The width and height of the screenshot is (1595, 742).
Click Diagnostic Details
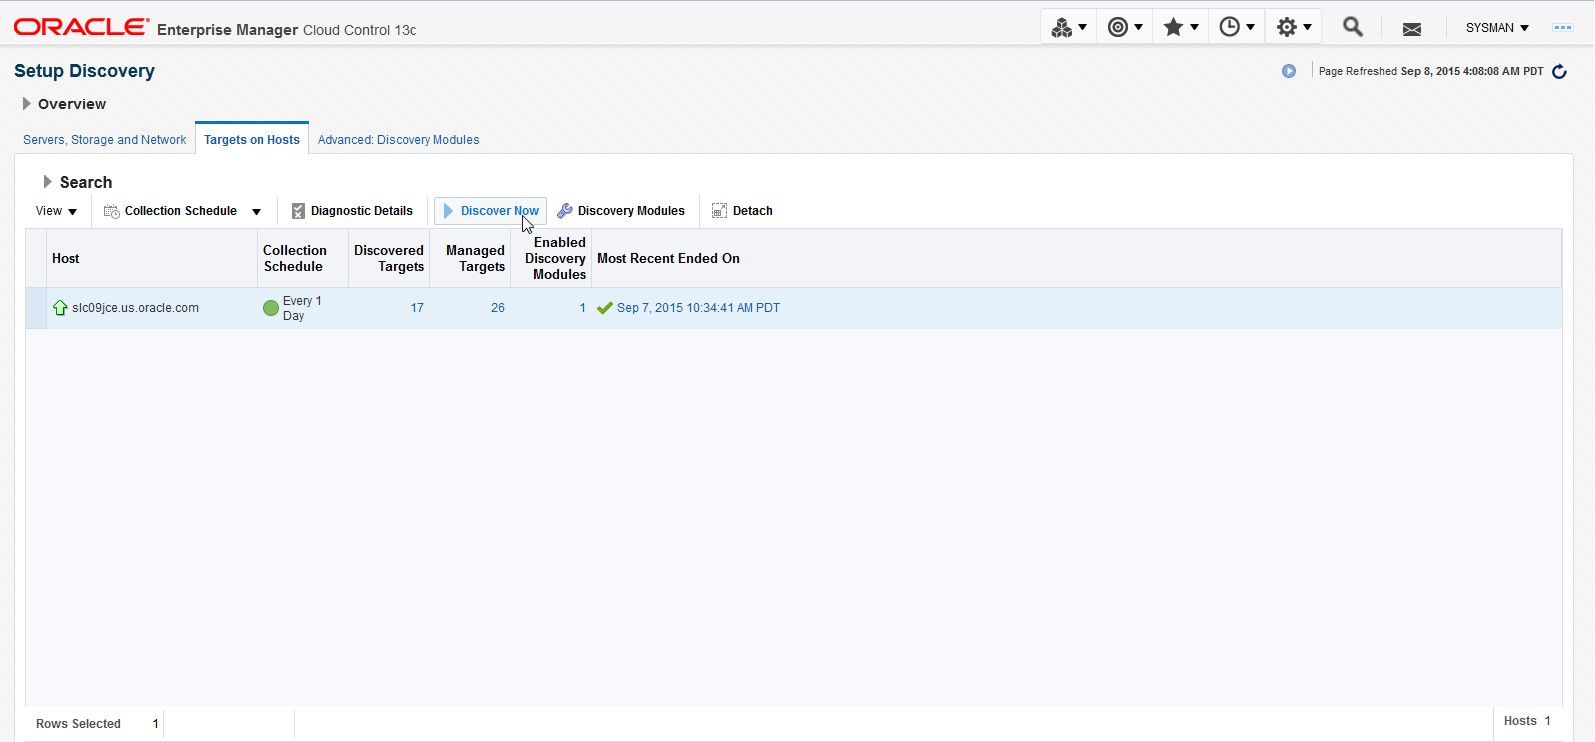pyautogui.click(x=352, y=211)
